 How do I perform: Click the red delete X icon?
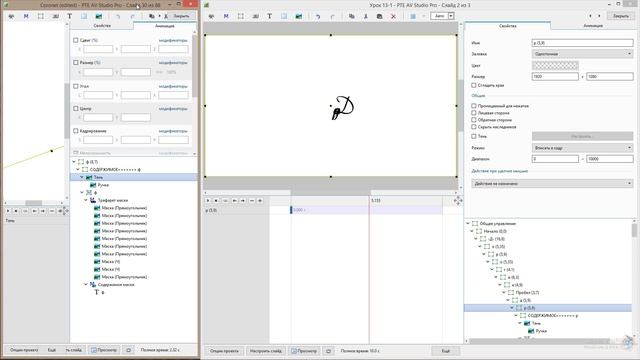click(393, 16)
